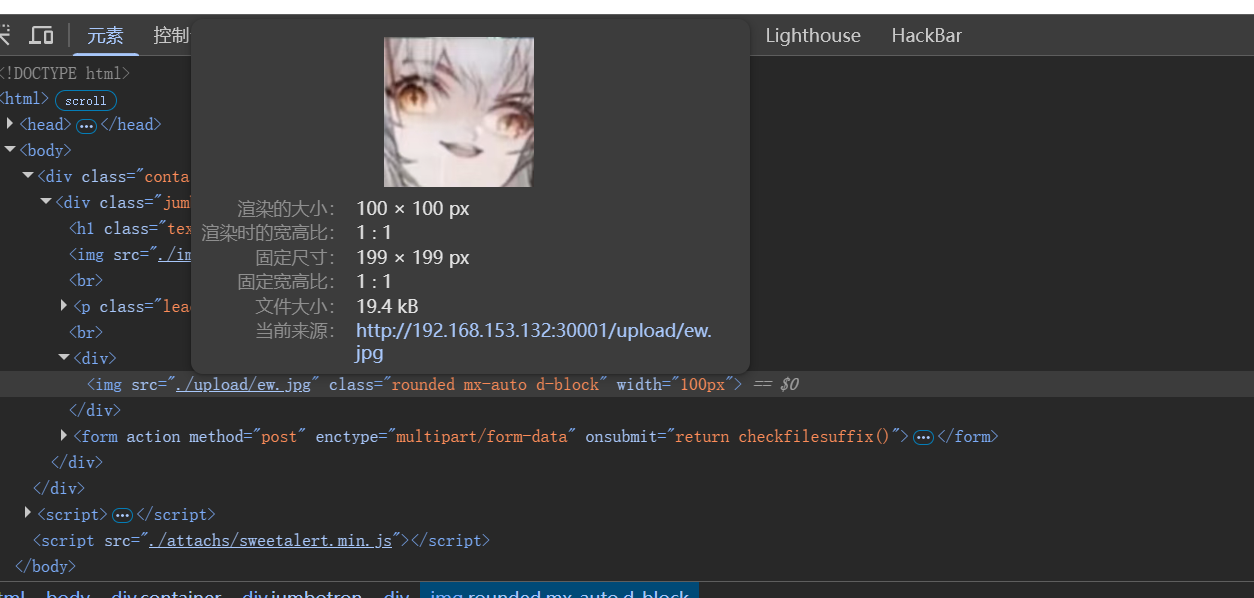This screenshot has width=1254, height=598.
Task: Collapse the plain div wrapping the image
Action: pyautogui.click(x=64, y=358)
